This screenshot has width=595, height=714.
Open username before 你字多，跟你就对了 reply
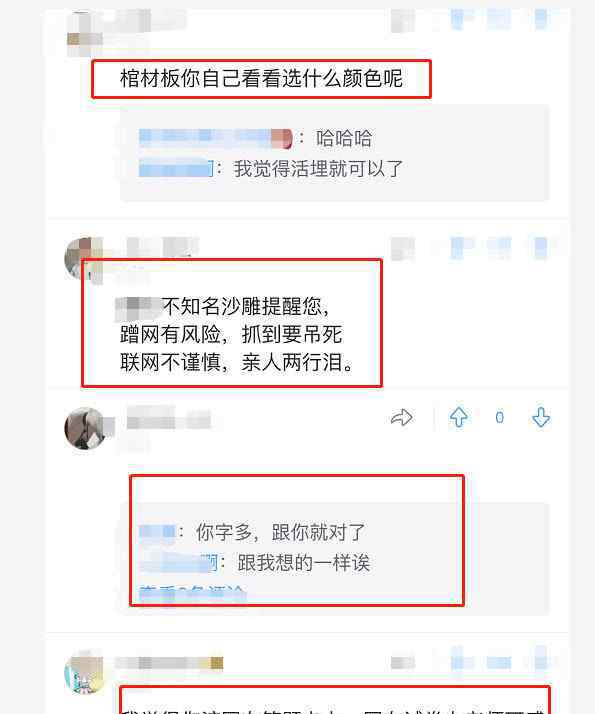click(x=157, y=532)
